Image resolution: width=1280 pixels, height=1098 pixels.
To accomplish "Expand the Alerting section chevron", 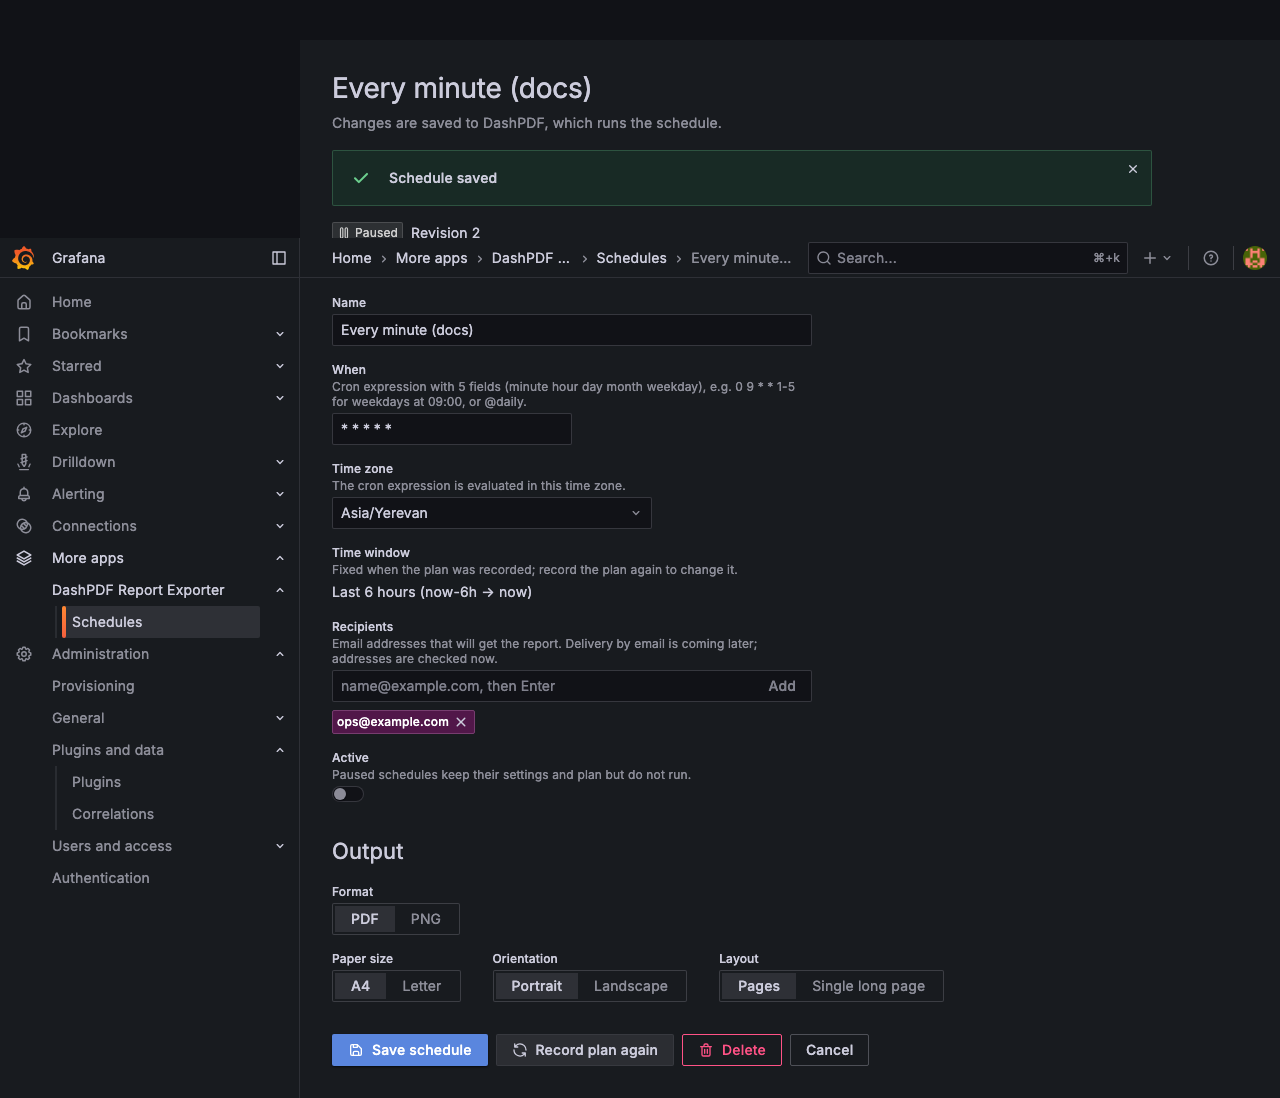I will [x=280, y=494].
